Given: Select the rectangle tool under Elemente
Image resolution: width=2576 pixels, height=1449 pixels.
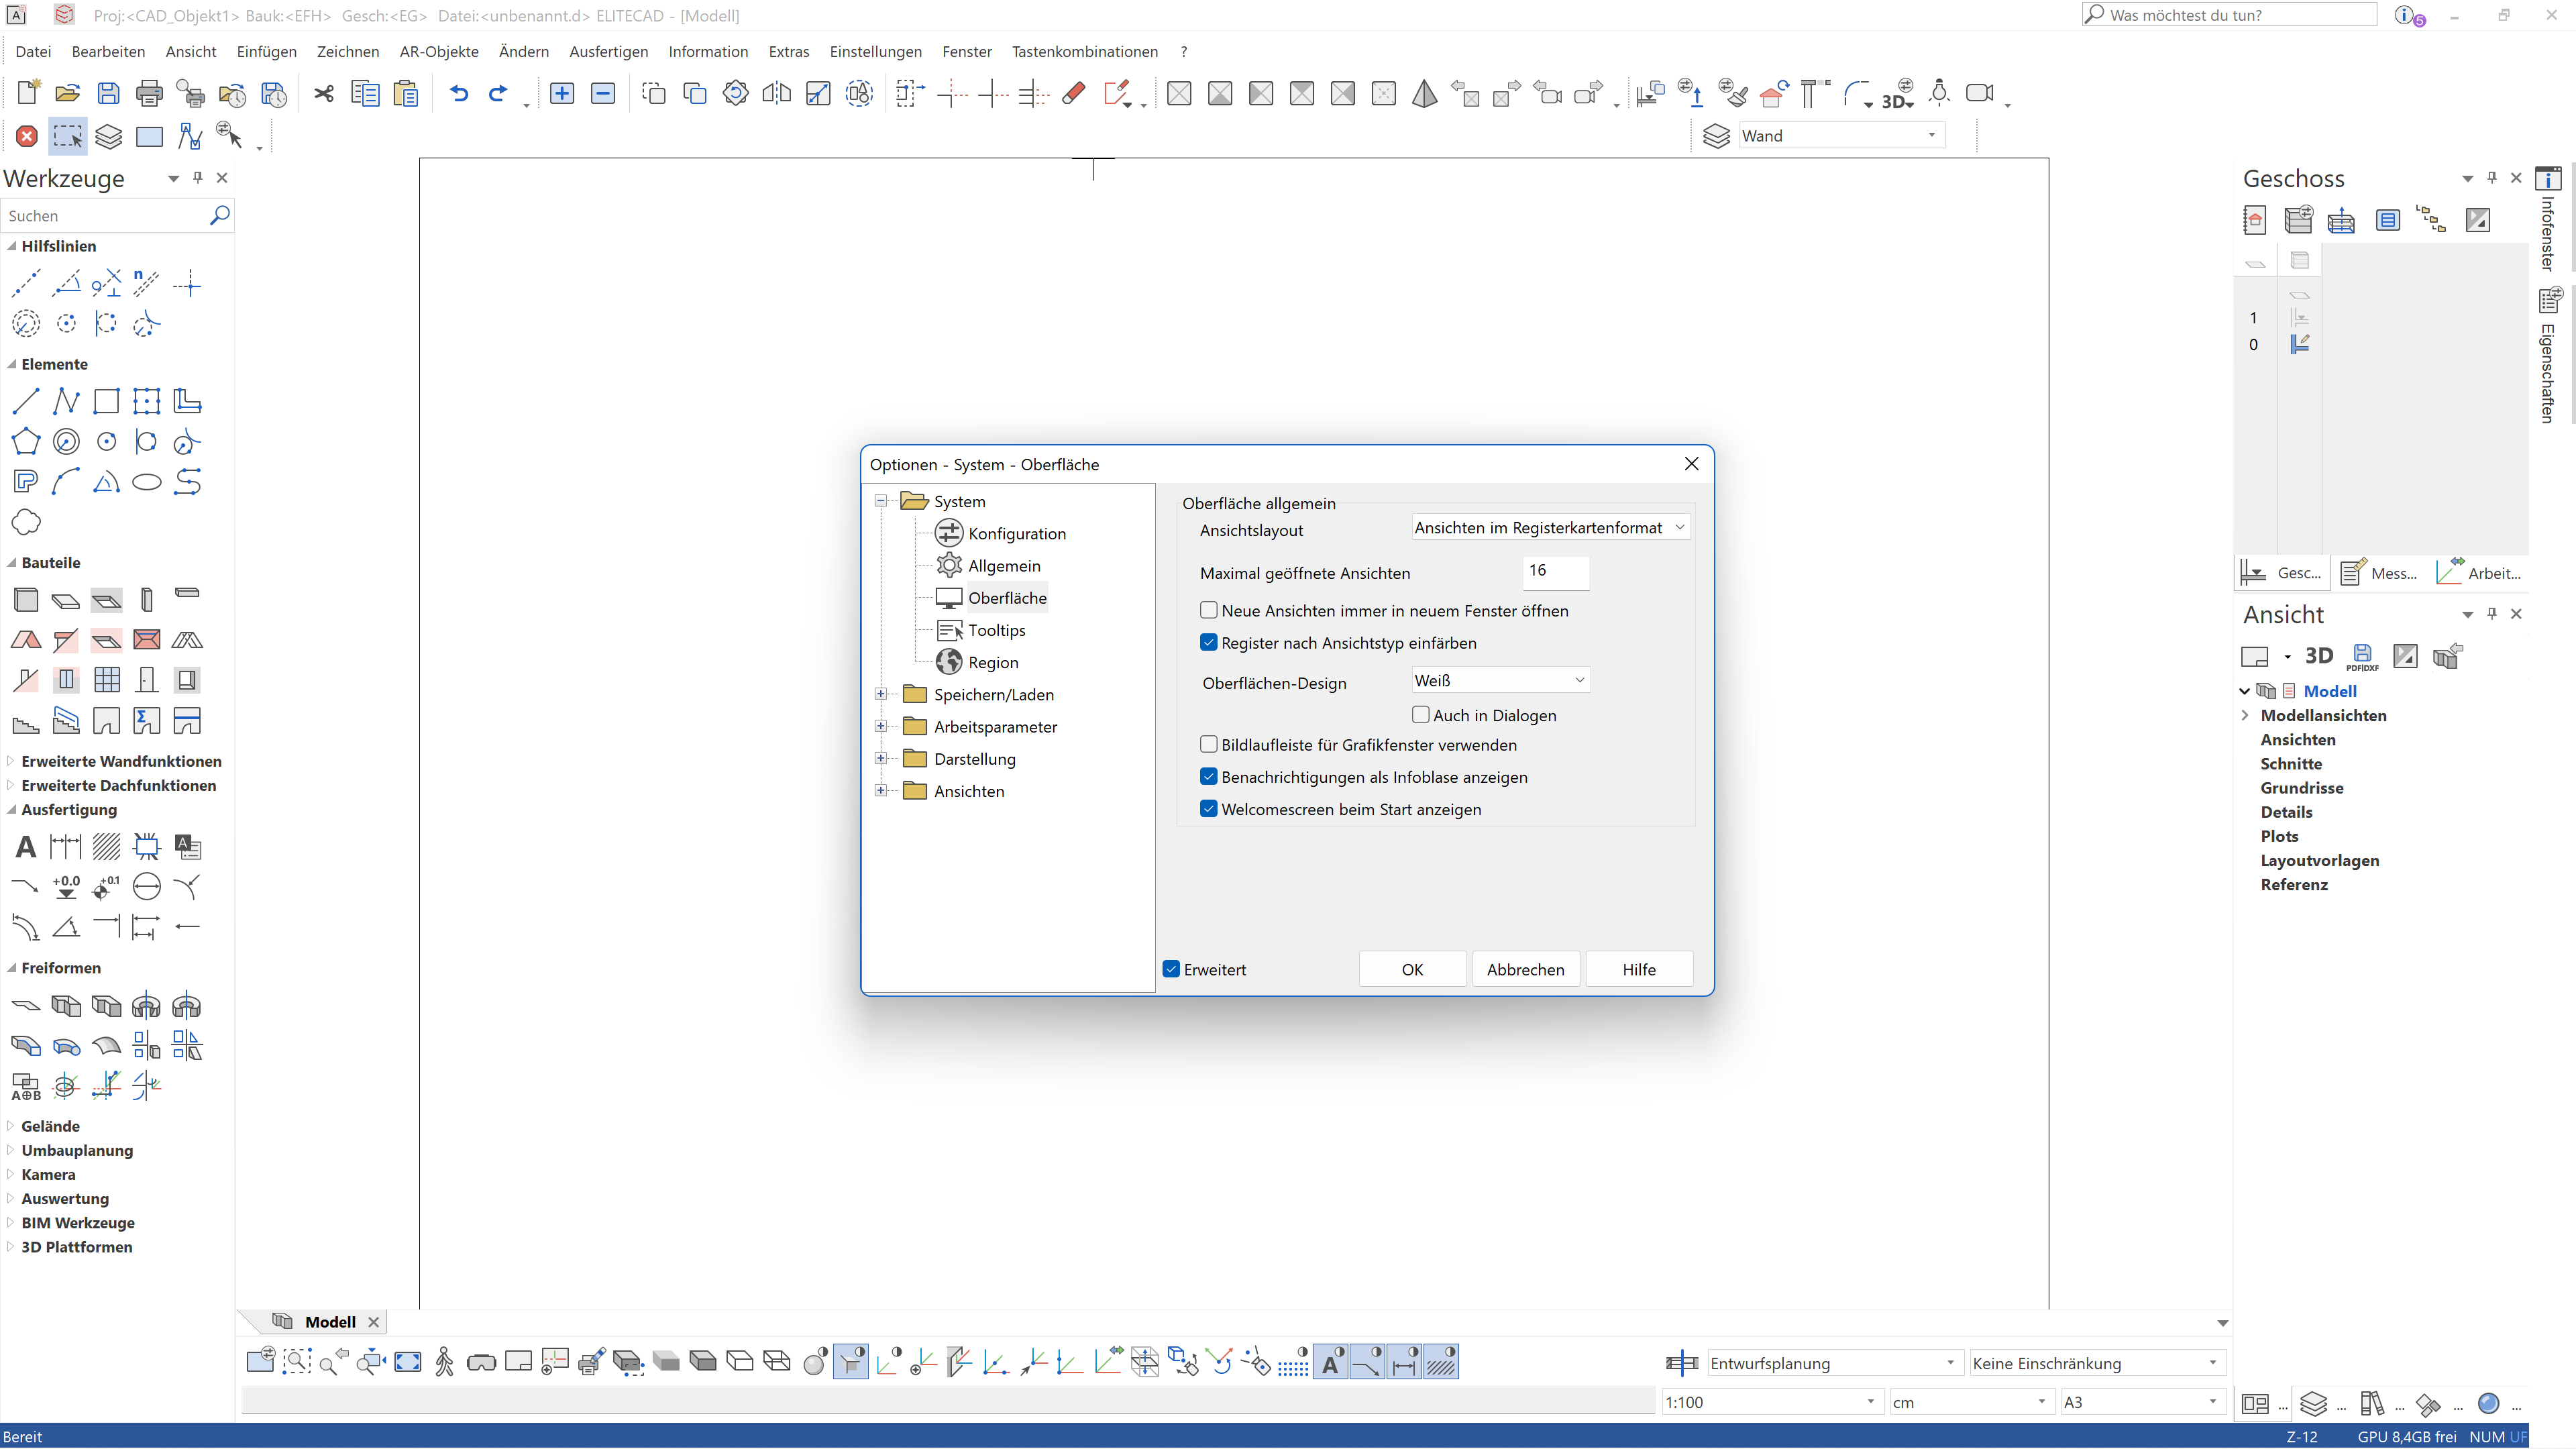Looking at the screenshot, I should 106,402.
